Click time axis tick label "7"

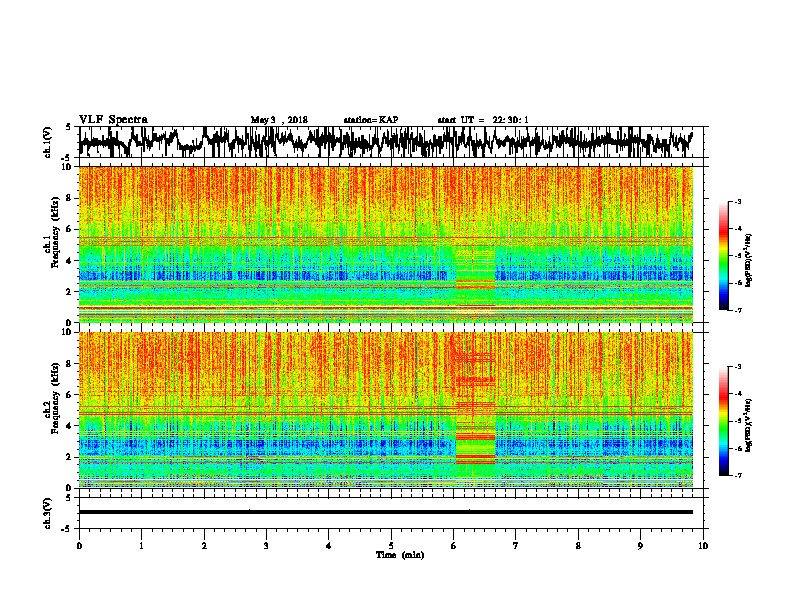pyautogui.click(x=516, y=546)
